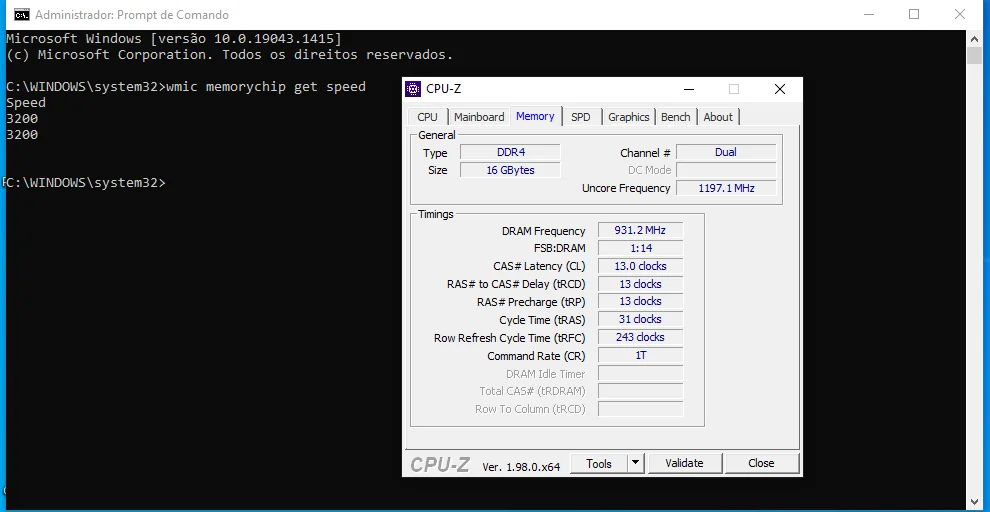Open the SPD tab
This screenshot has width=990, height=512.
point(580,117)
